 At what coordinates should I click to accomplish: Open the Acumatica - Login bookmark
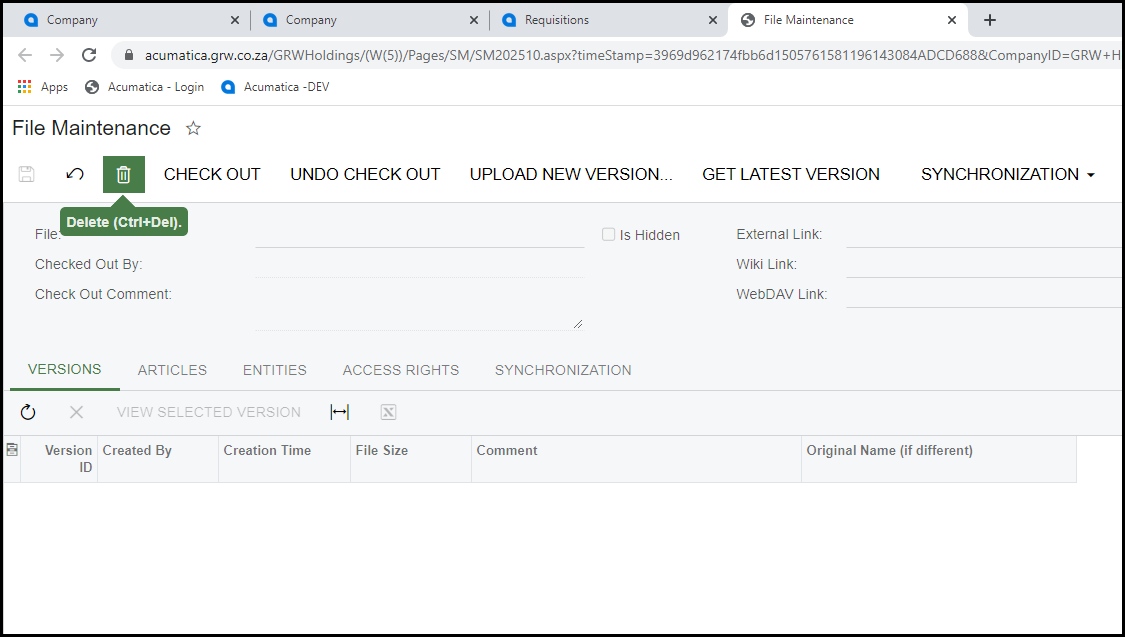[x=144, y=87]
